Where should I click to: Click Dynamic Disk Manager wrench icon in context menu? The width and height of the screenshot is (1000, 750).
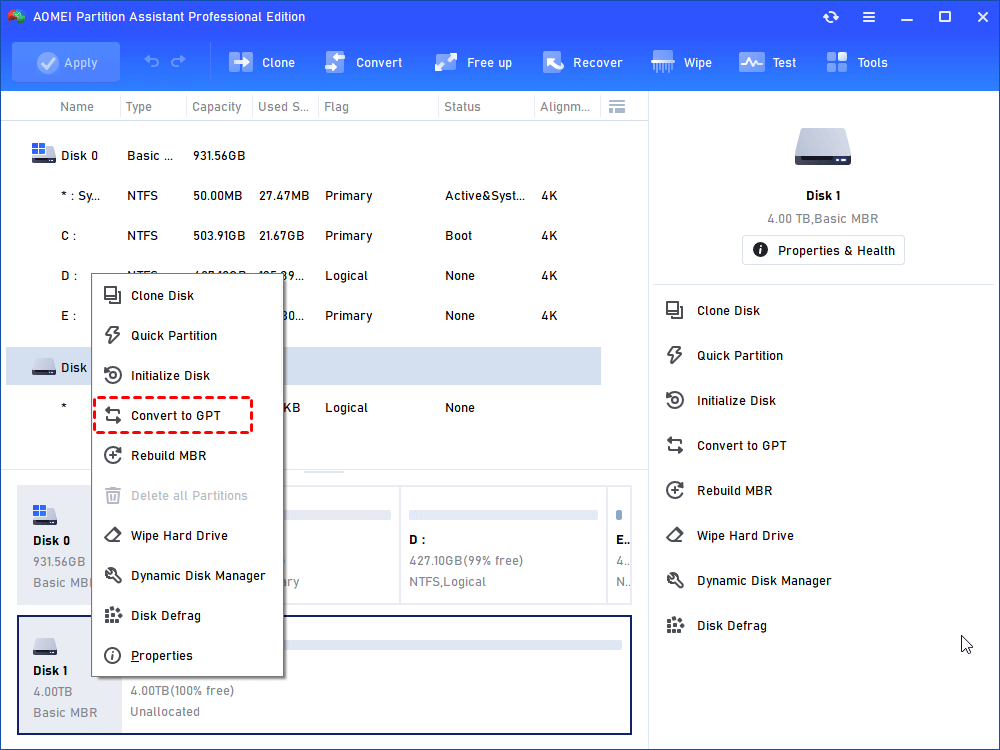point(113,575)
